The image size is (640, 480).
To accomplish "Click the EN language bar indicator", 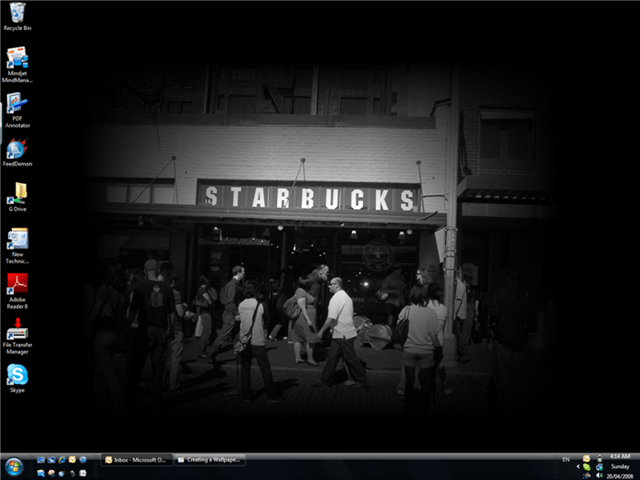I will pyautogui.click(x=566, y=460).
